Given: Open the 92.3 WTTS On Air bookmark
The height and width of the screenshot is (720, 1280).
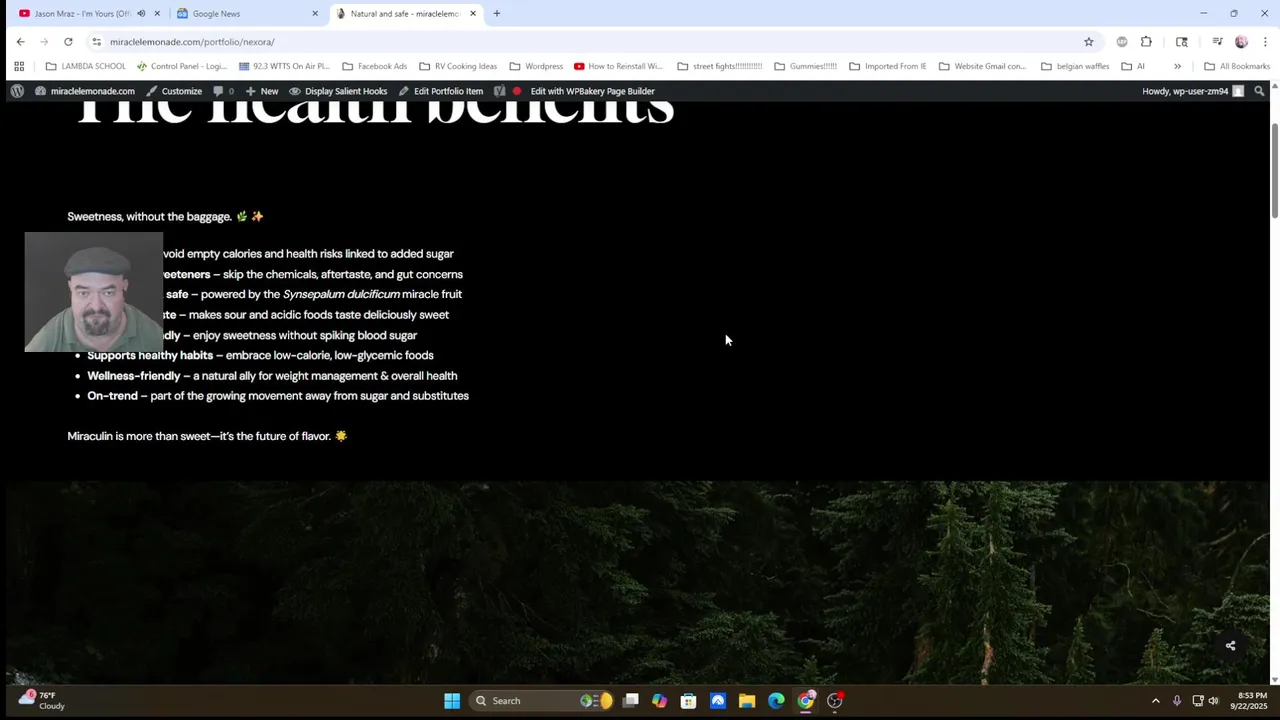Looking at the screenshot, I should click(284, 66).
